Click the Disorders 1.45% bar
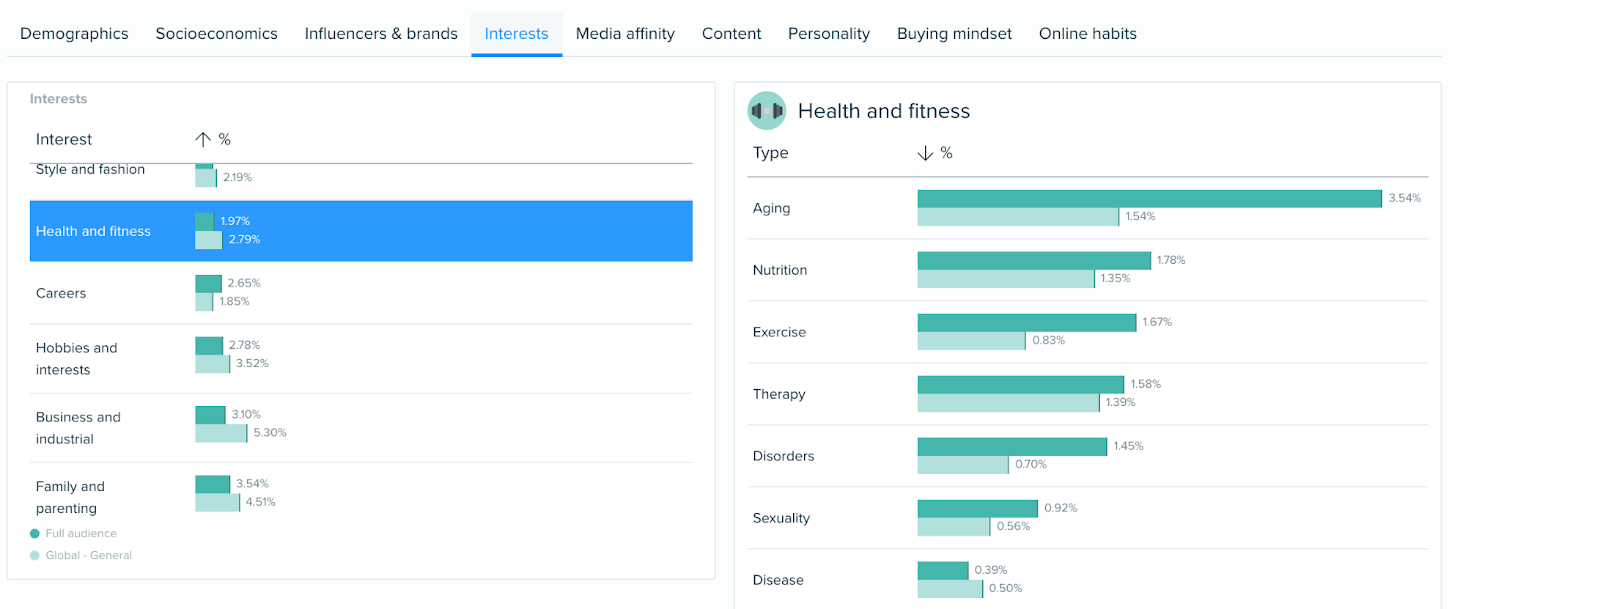 [1013, 447]
